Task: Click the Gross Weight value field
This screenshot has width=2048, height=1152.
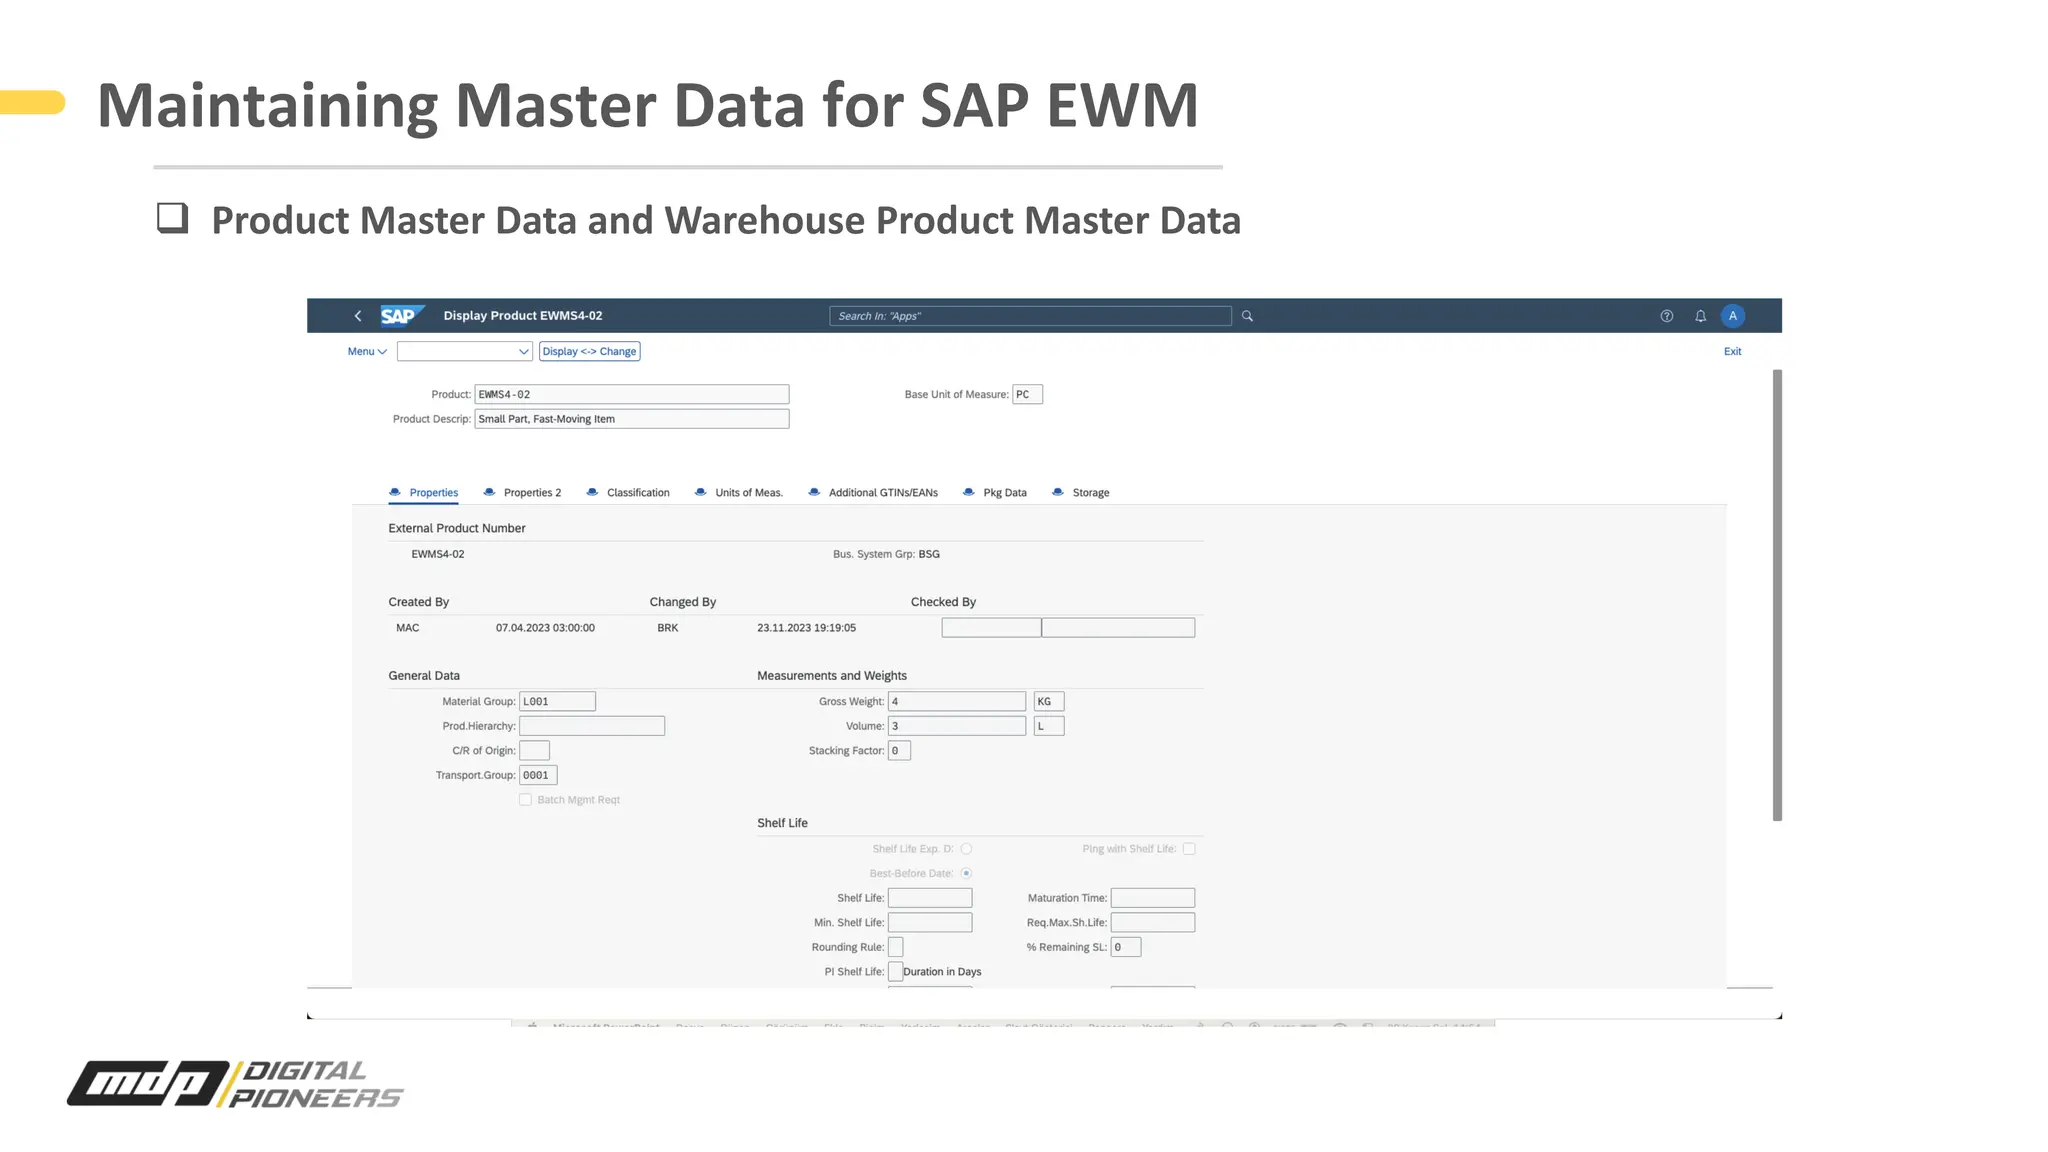Action: click(957, 702)
